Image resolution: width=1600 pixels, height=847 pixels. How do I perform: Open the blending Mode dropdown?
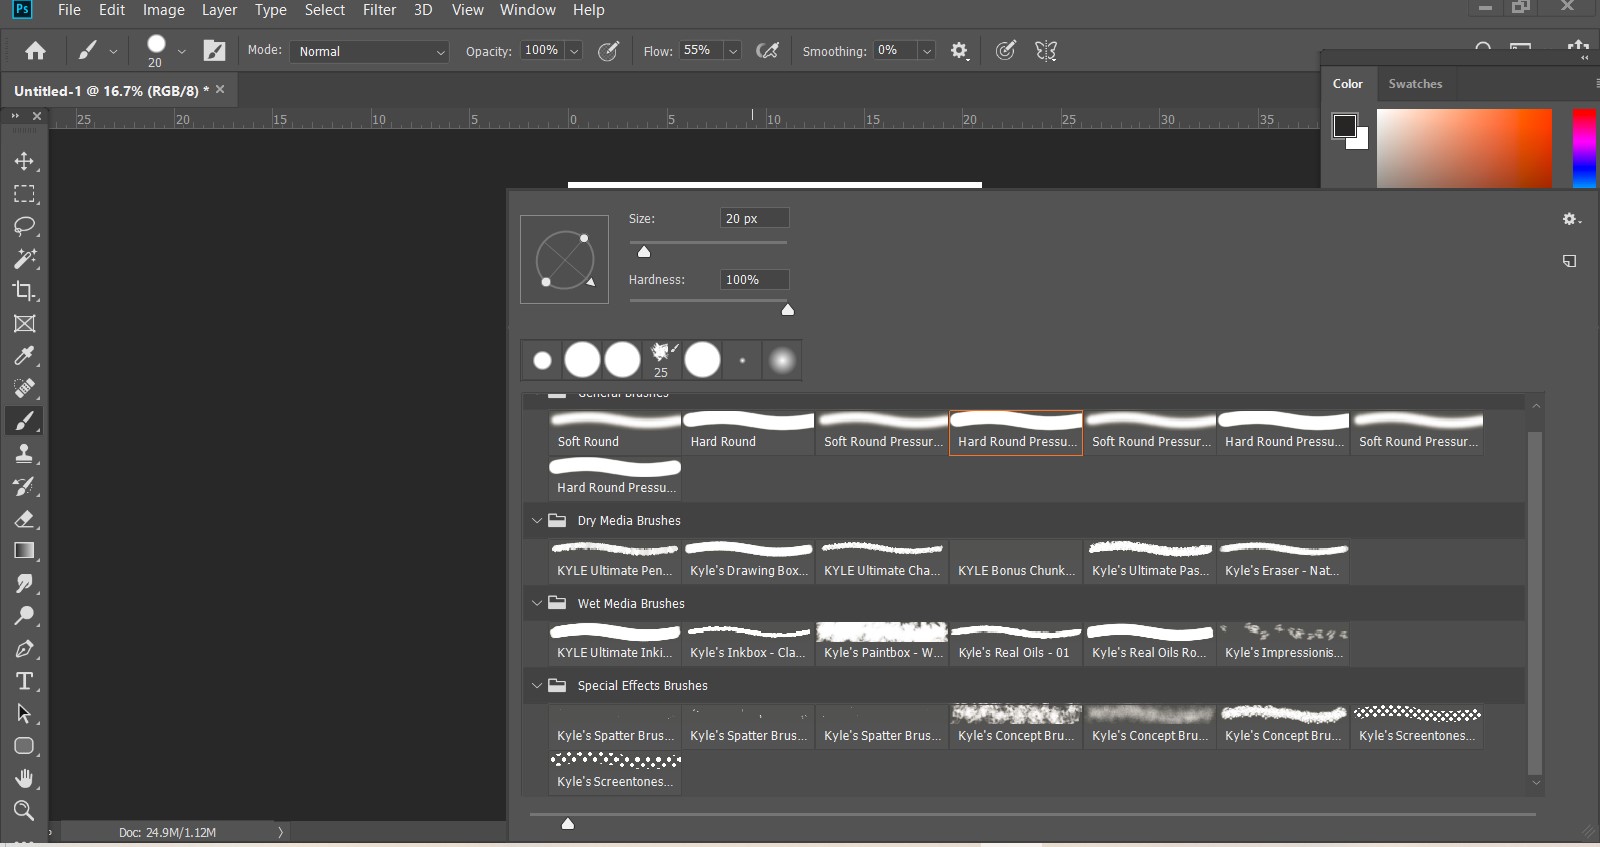[369, 51]
